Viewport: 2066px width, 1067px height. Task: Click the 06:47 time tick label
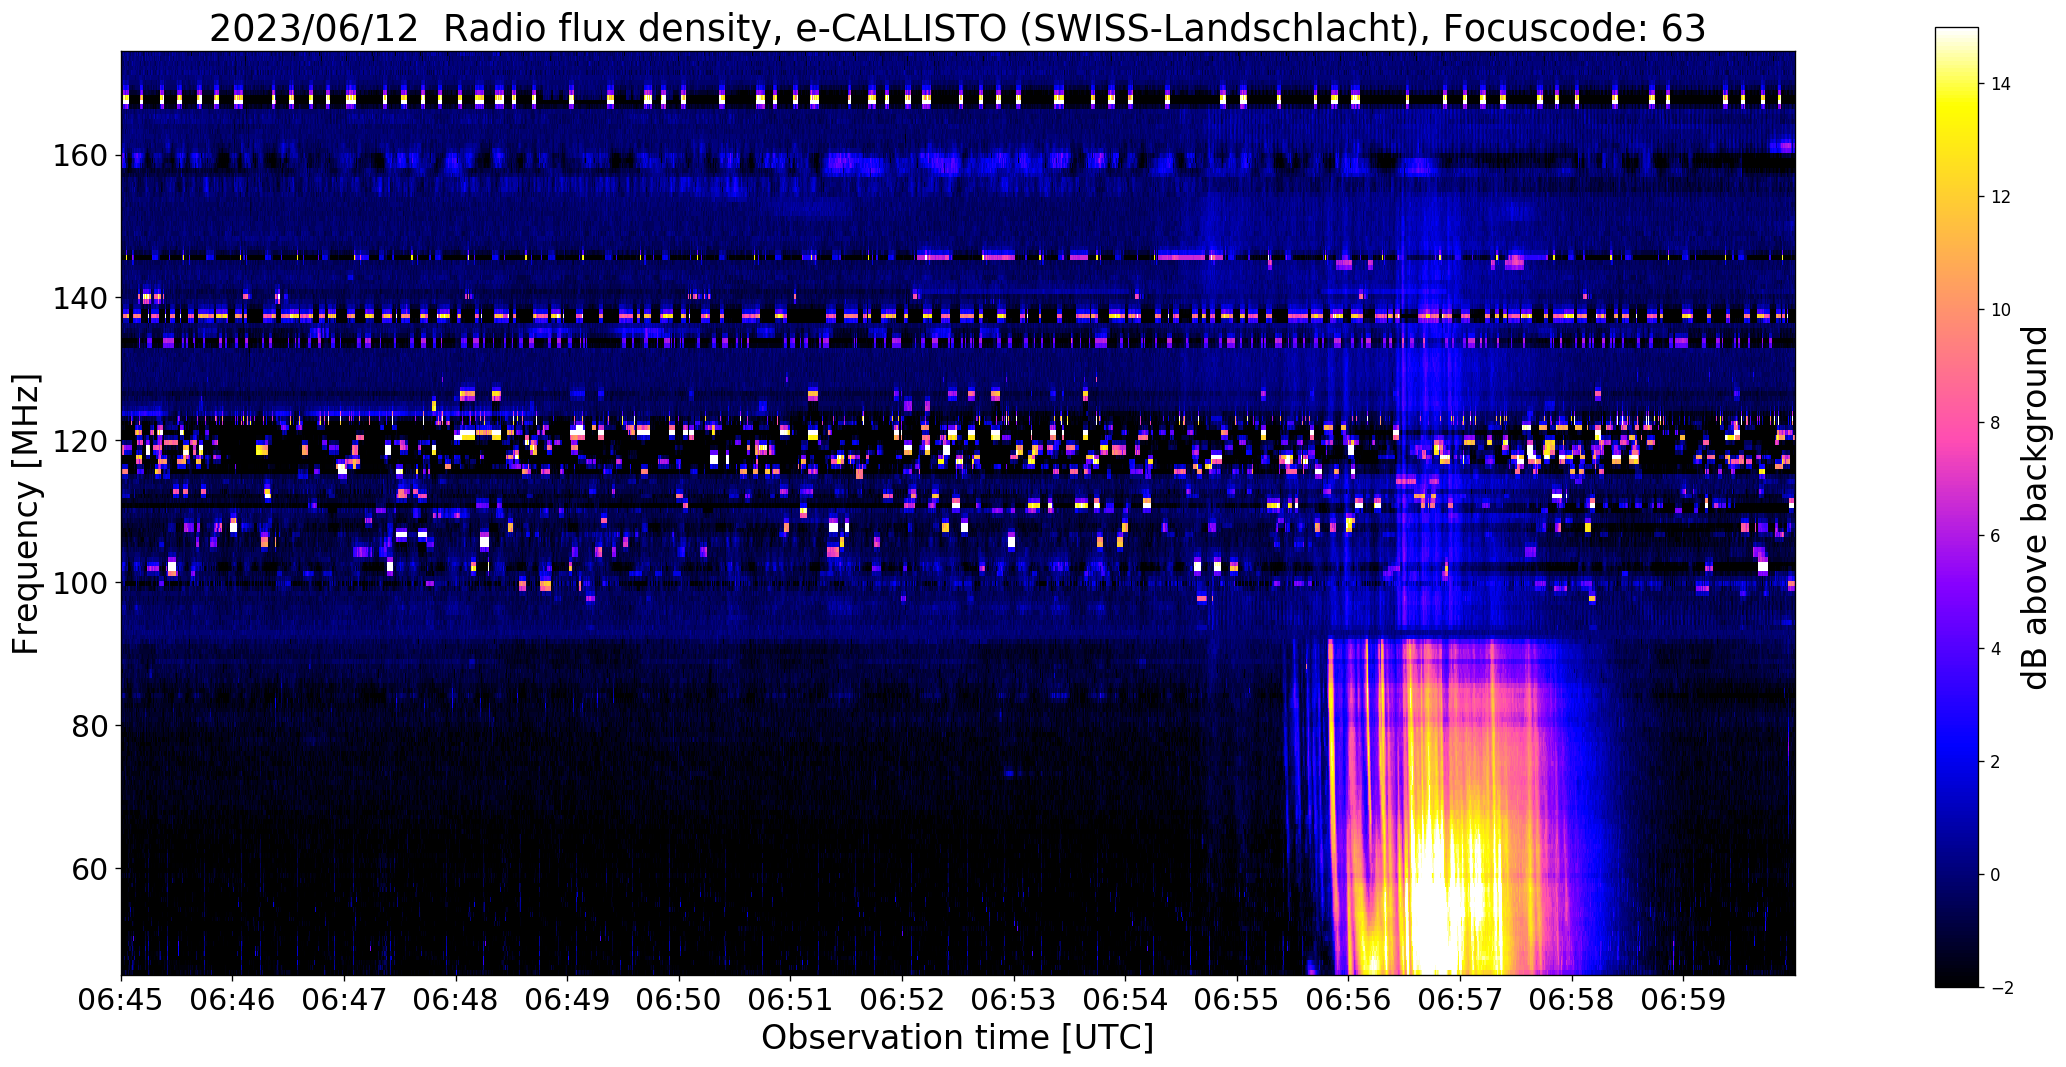point(345,1001)
